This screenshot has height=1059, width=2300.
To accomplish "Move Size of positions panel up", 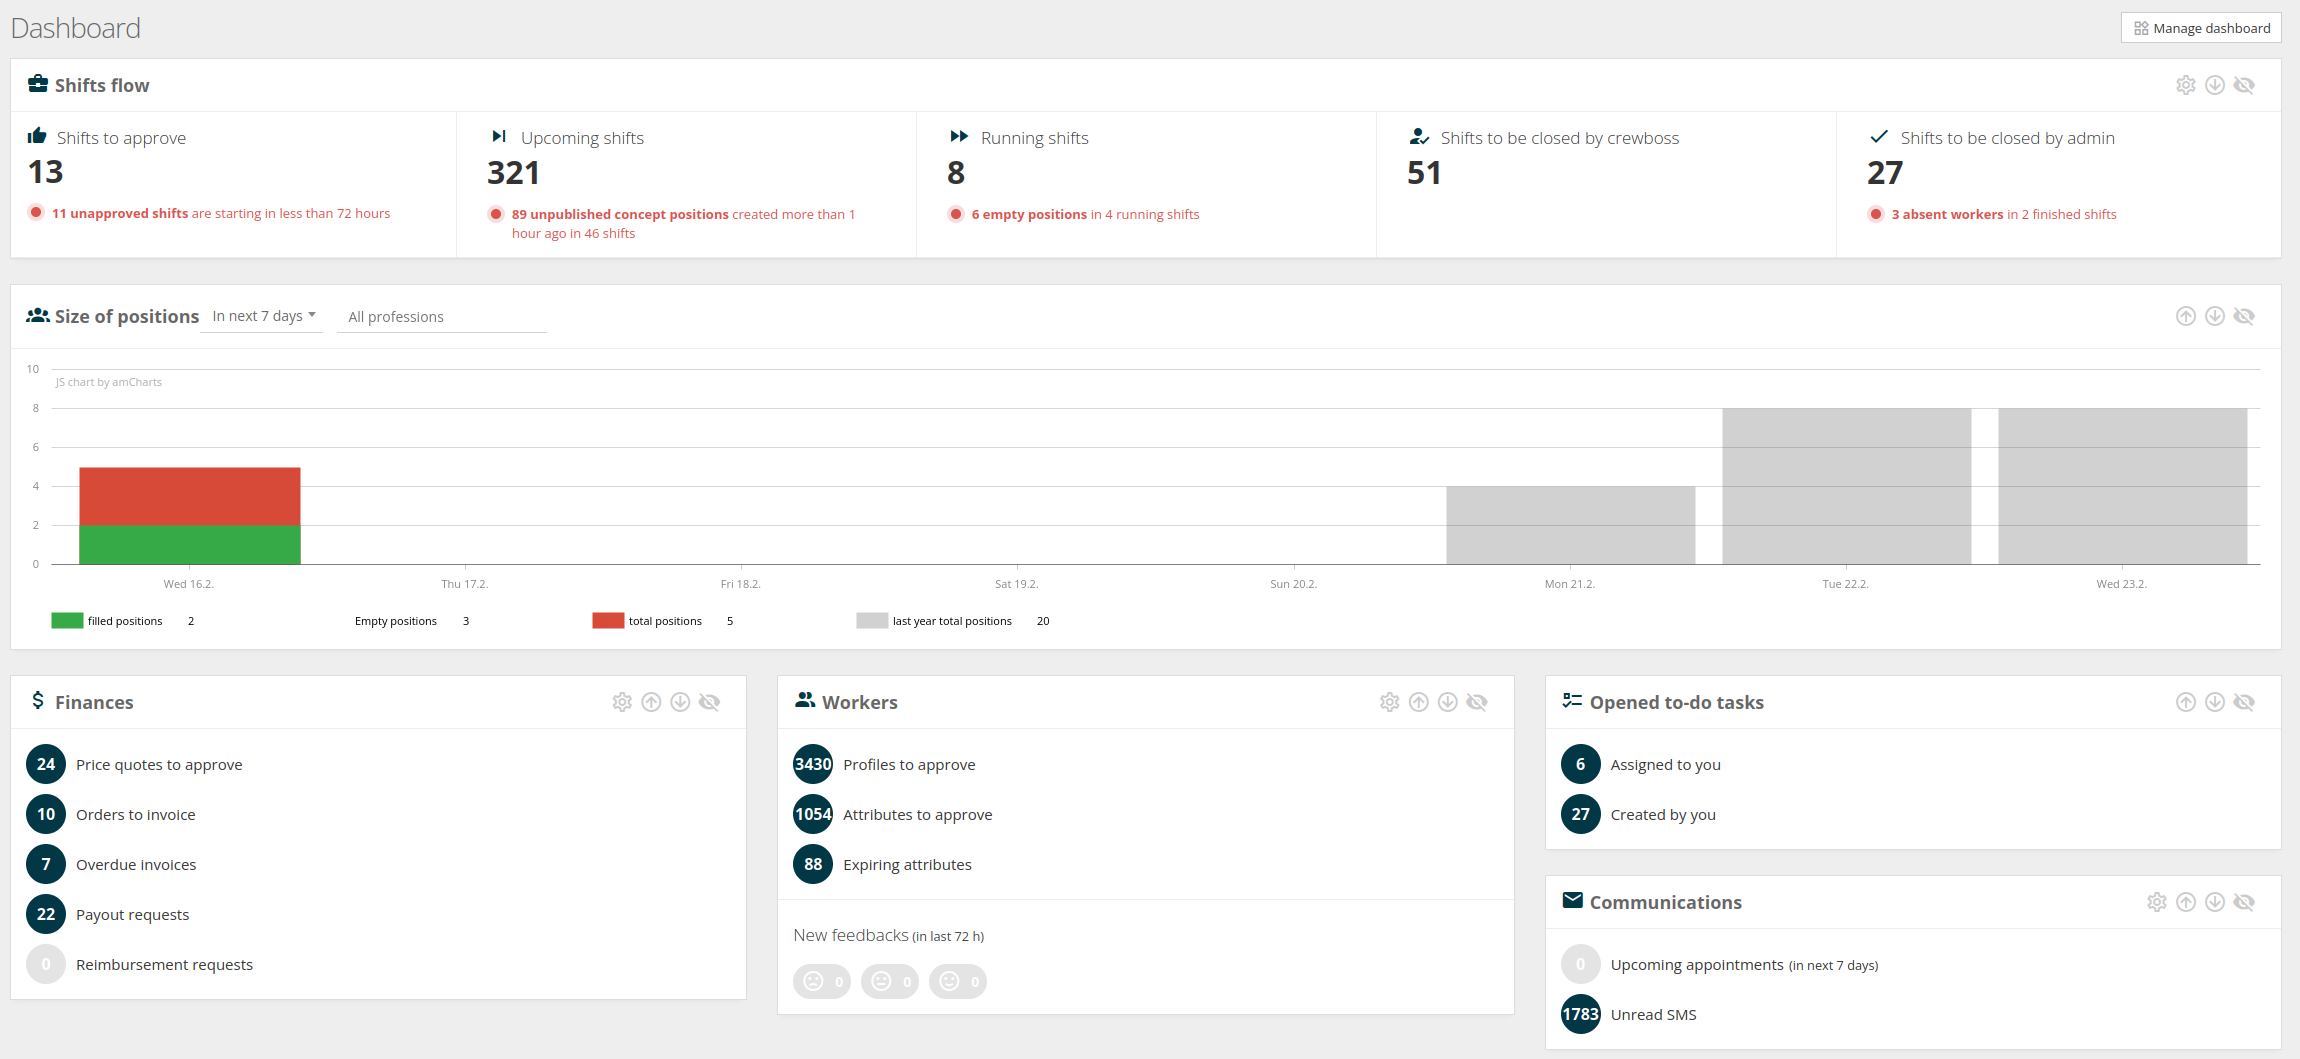I will click(x=2186, y=315).
